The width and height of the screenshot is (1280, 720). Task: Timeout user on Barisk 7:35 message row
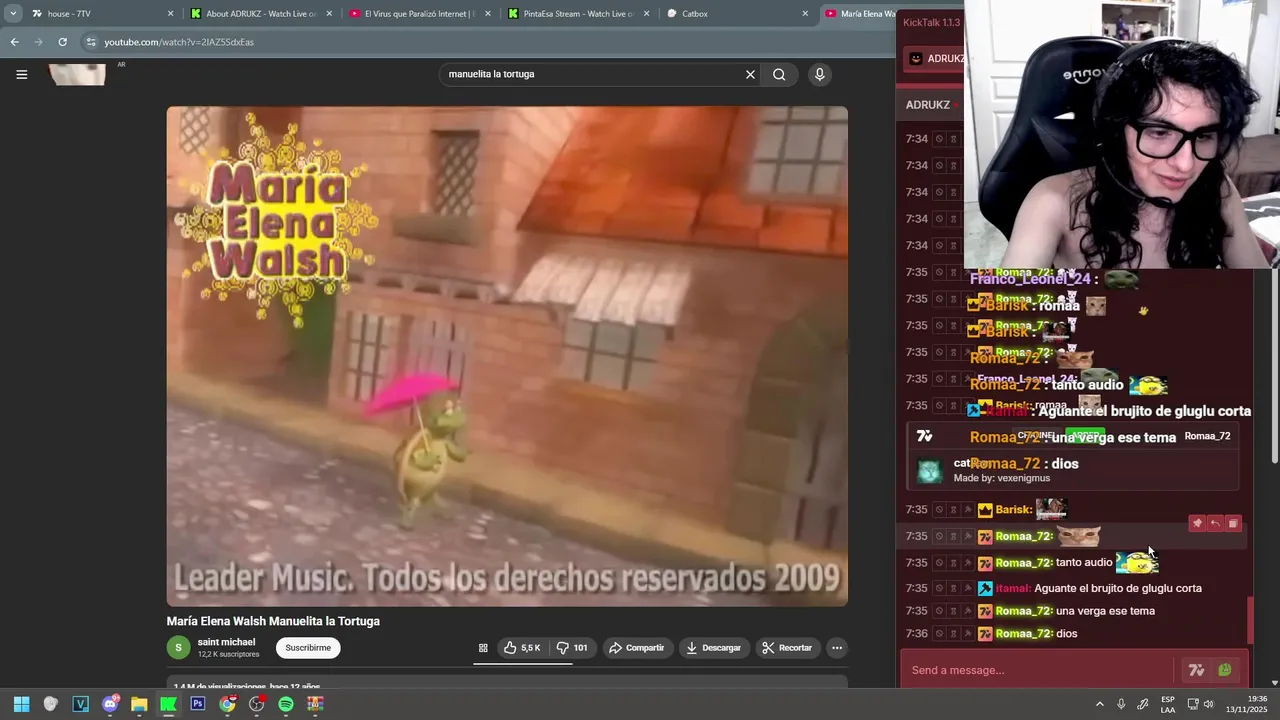coord(953,510)
